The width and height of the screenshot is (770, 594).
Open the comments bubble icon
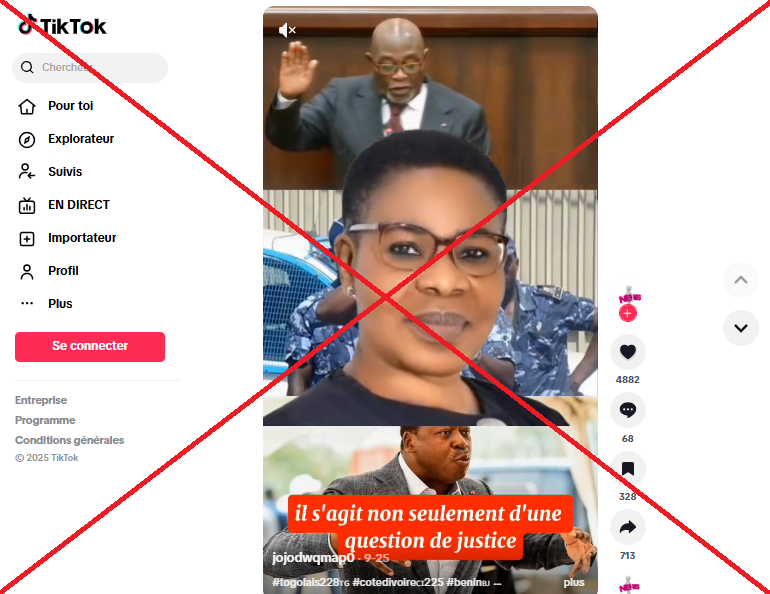(628, 410)
